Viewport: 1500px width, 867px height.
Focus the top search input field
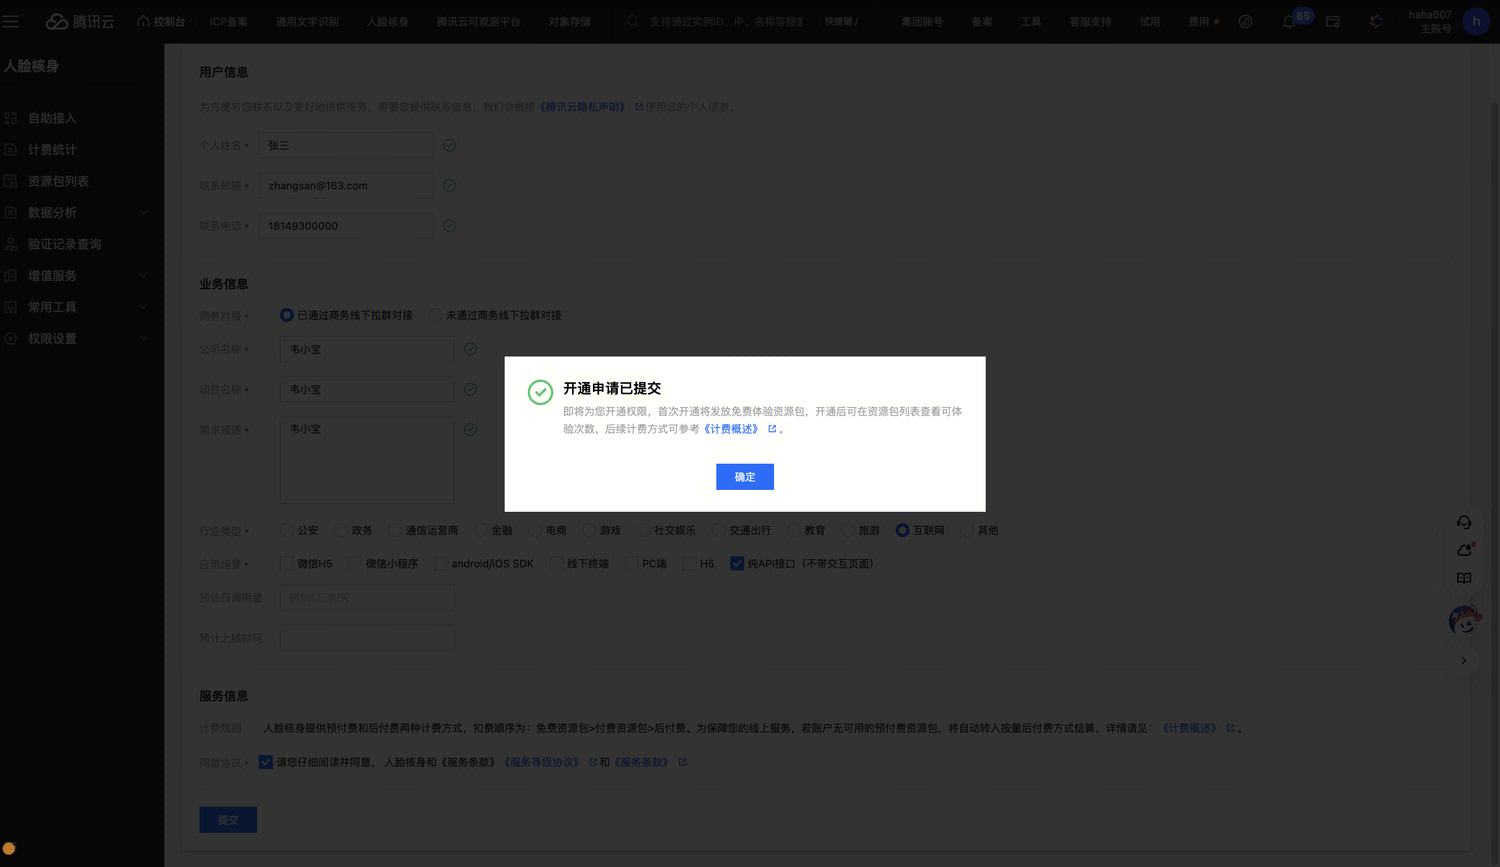coord(726,21)
